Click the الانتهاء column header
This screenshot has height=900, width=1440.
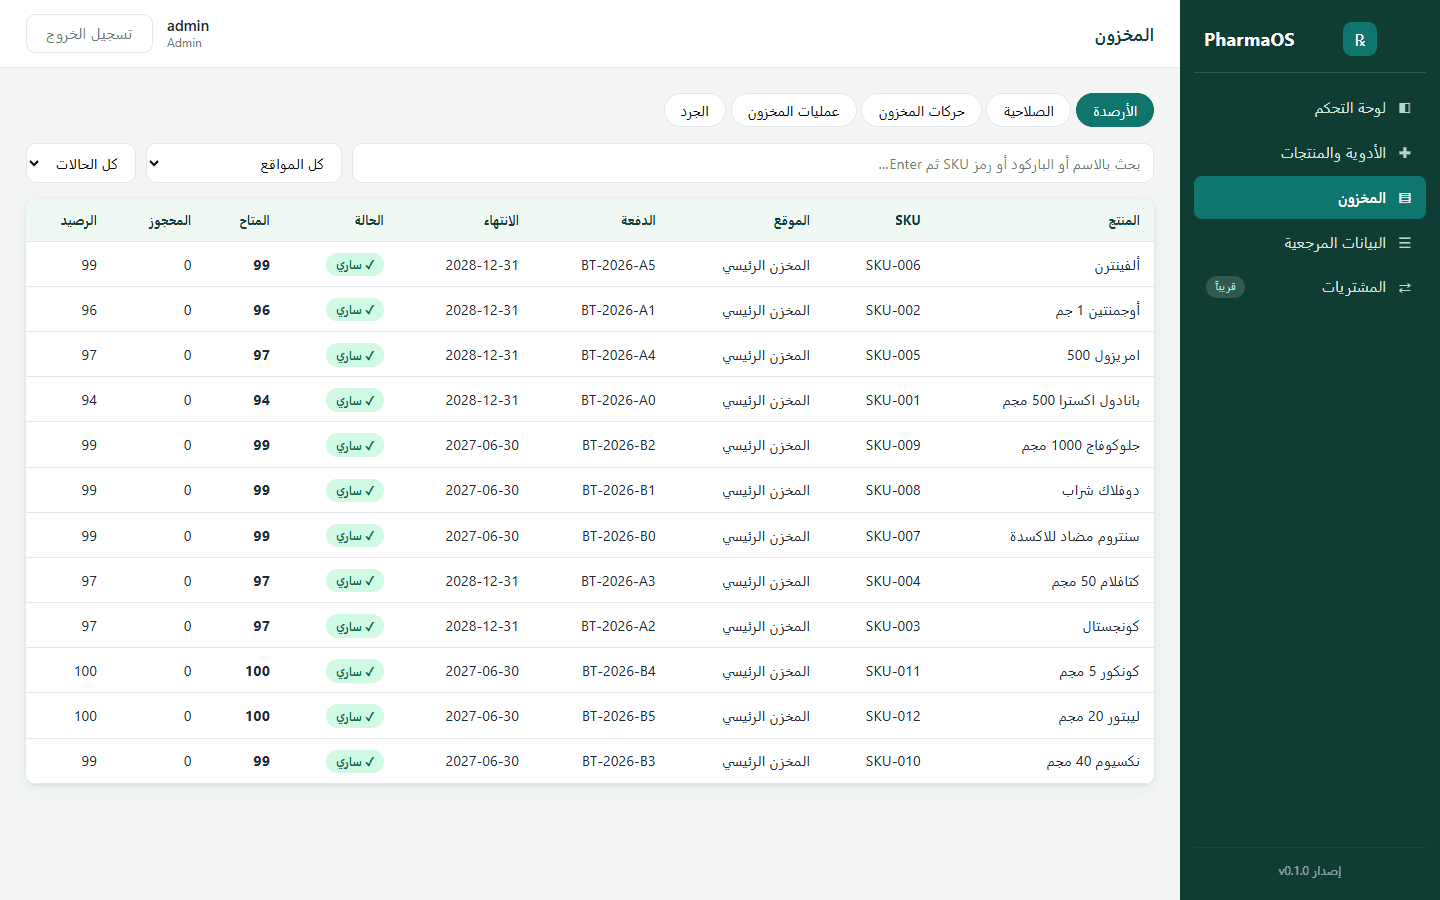click(501, 221)
